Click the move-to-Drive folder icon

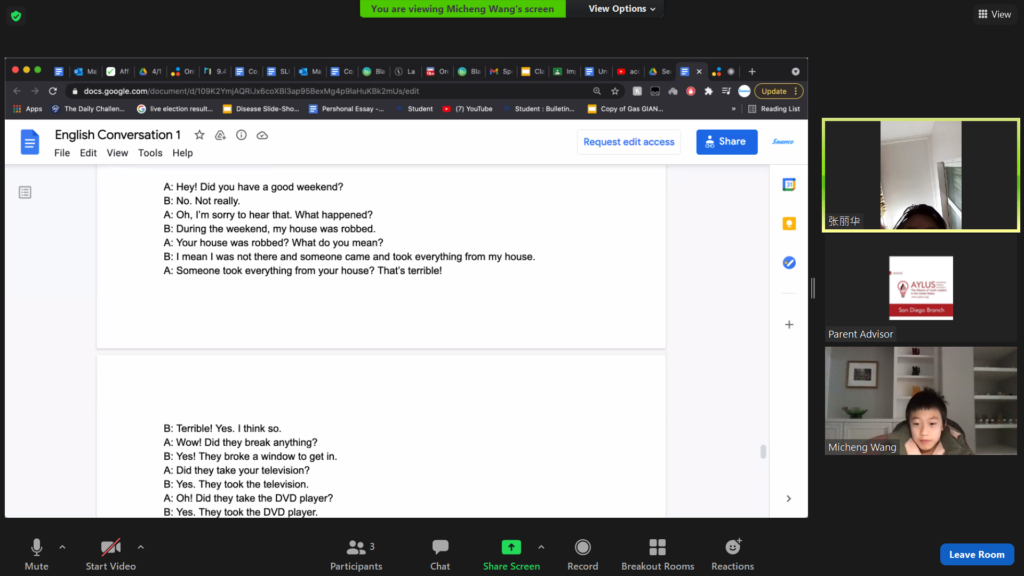(220, 135)
